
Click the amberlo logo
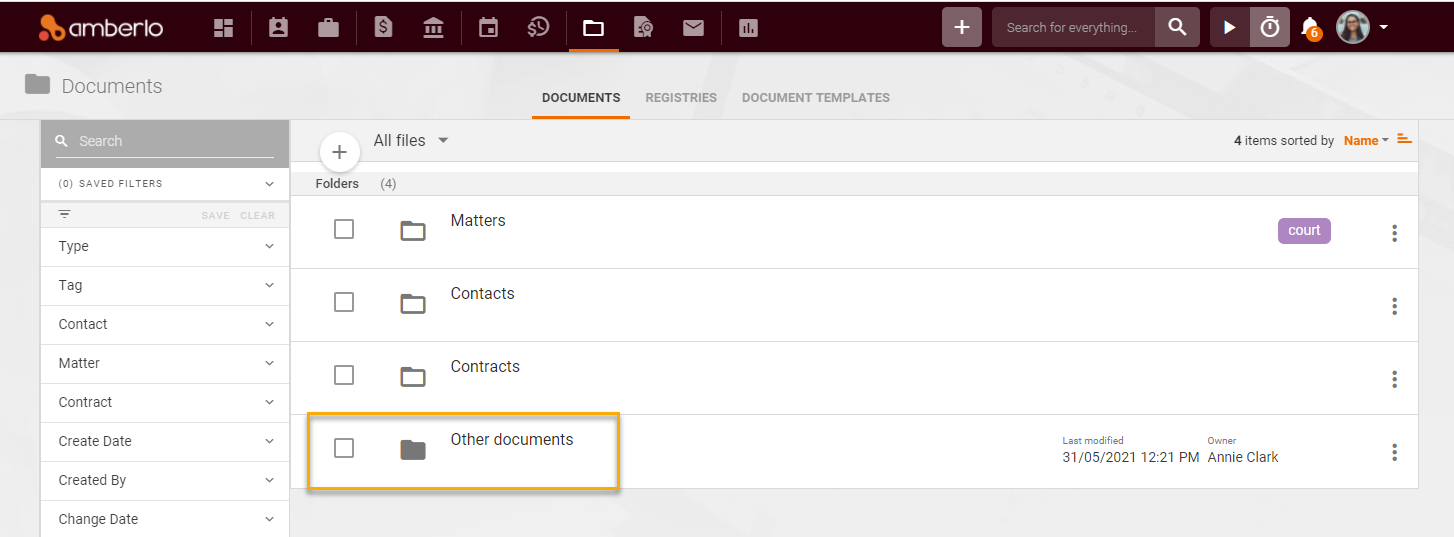100,28
